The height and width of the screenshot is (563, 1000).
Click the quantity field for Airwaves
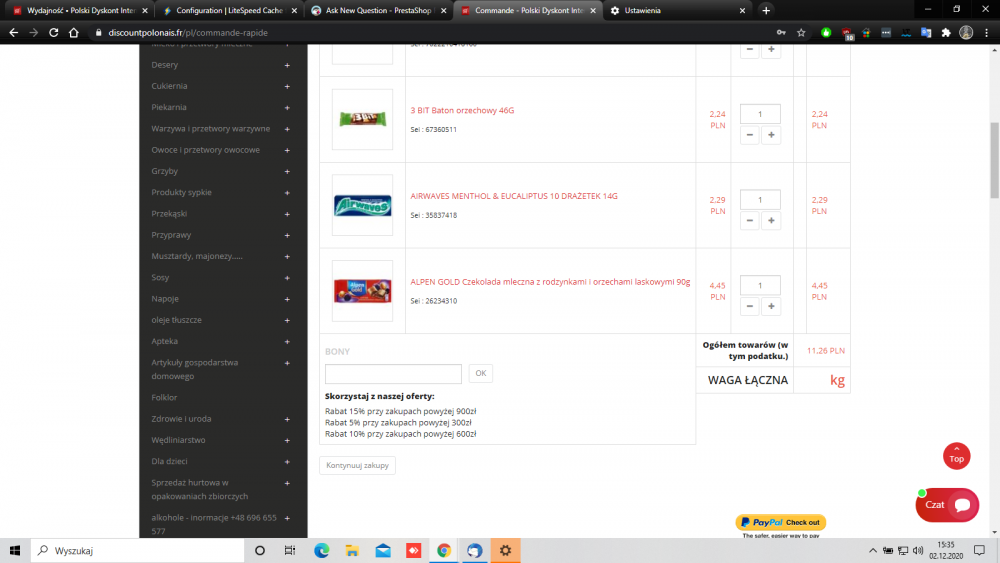tap(760, 200)
